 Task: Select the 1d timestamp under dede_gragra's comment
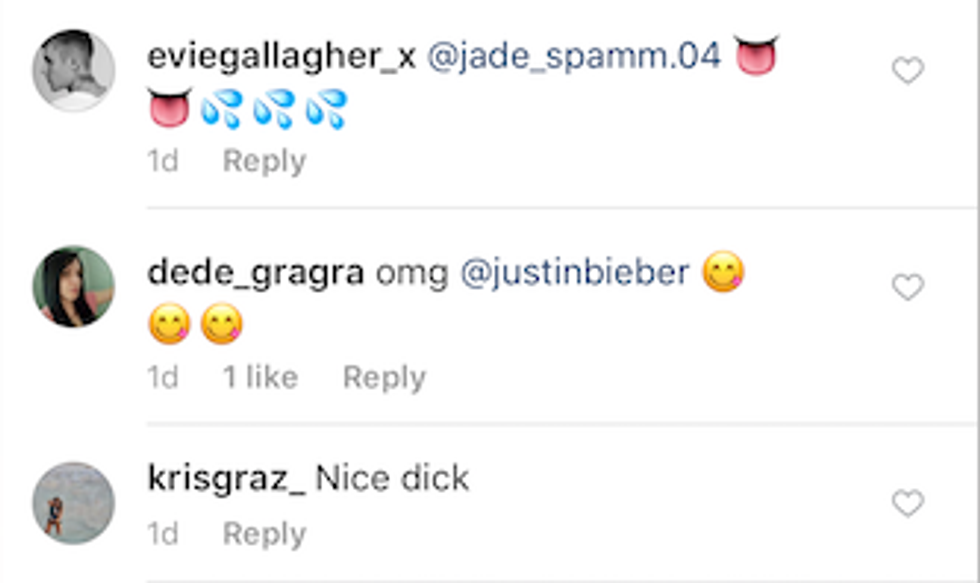163,377
